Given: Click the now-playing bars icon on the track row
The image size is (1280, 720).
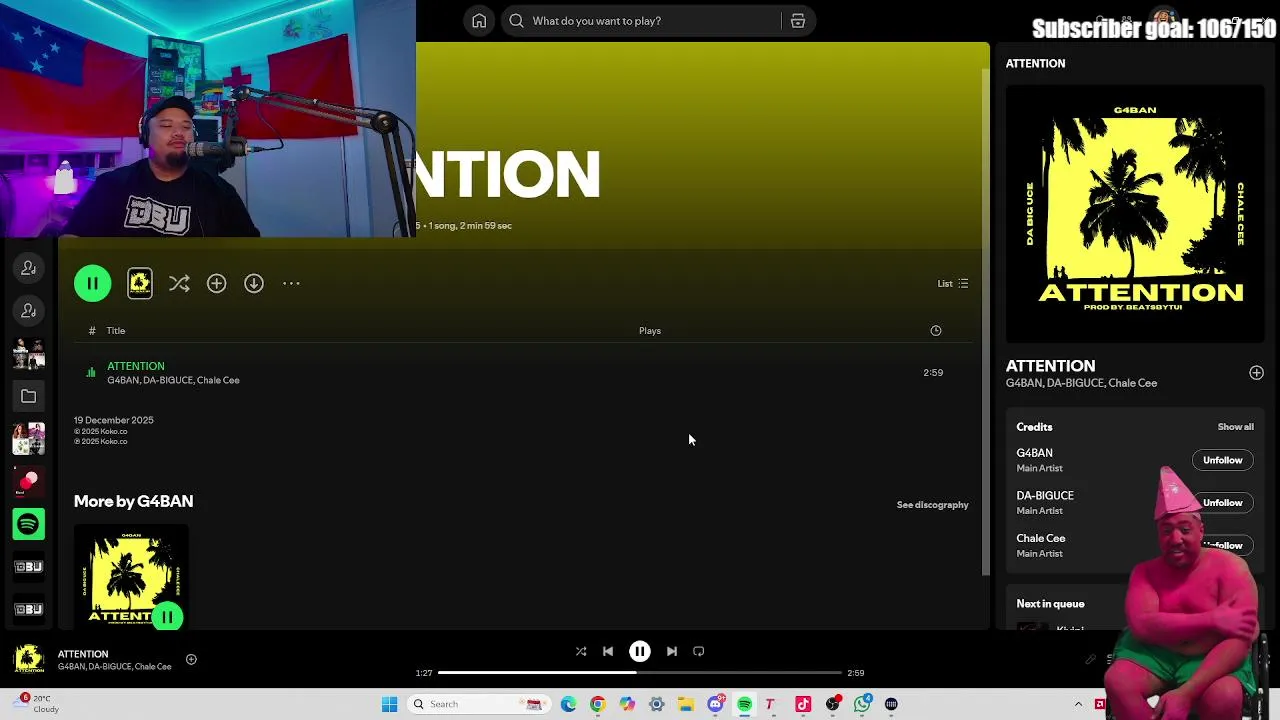Looking at the screenshot, I should pos(91,373).
